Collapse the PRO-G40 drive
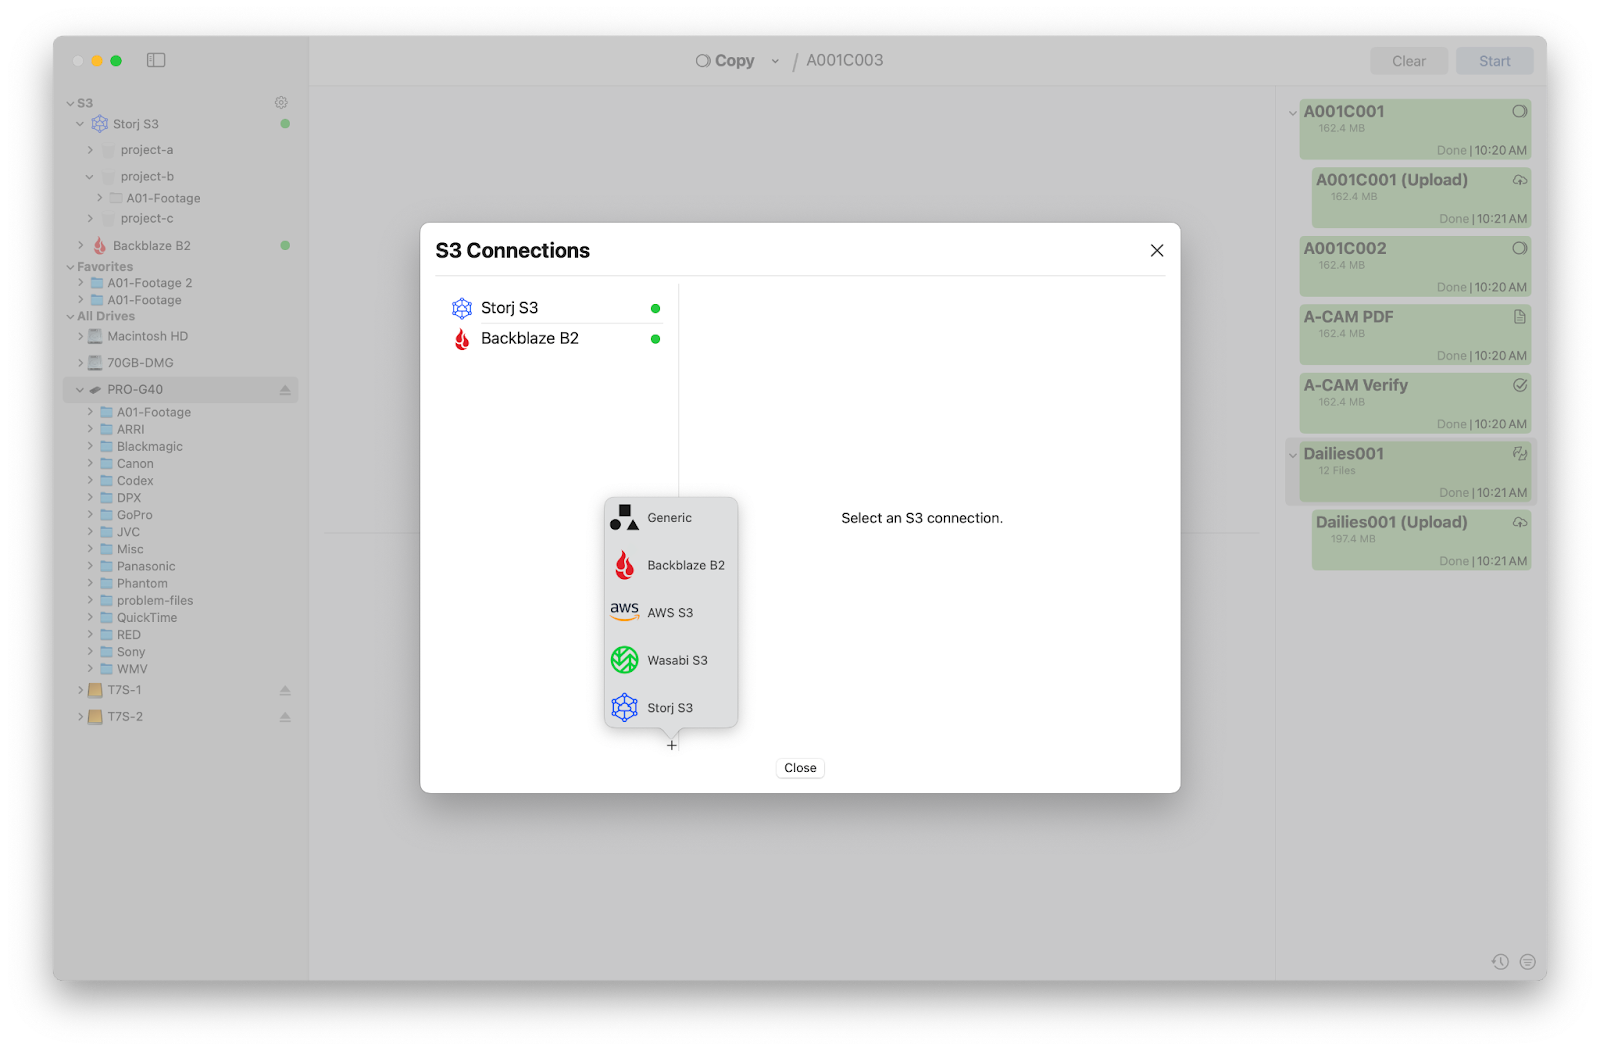Screen dimensions: 1600x1051 coord(80,390)
